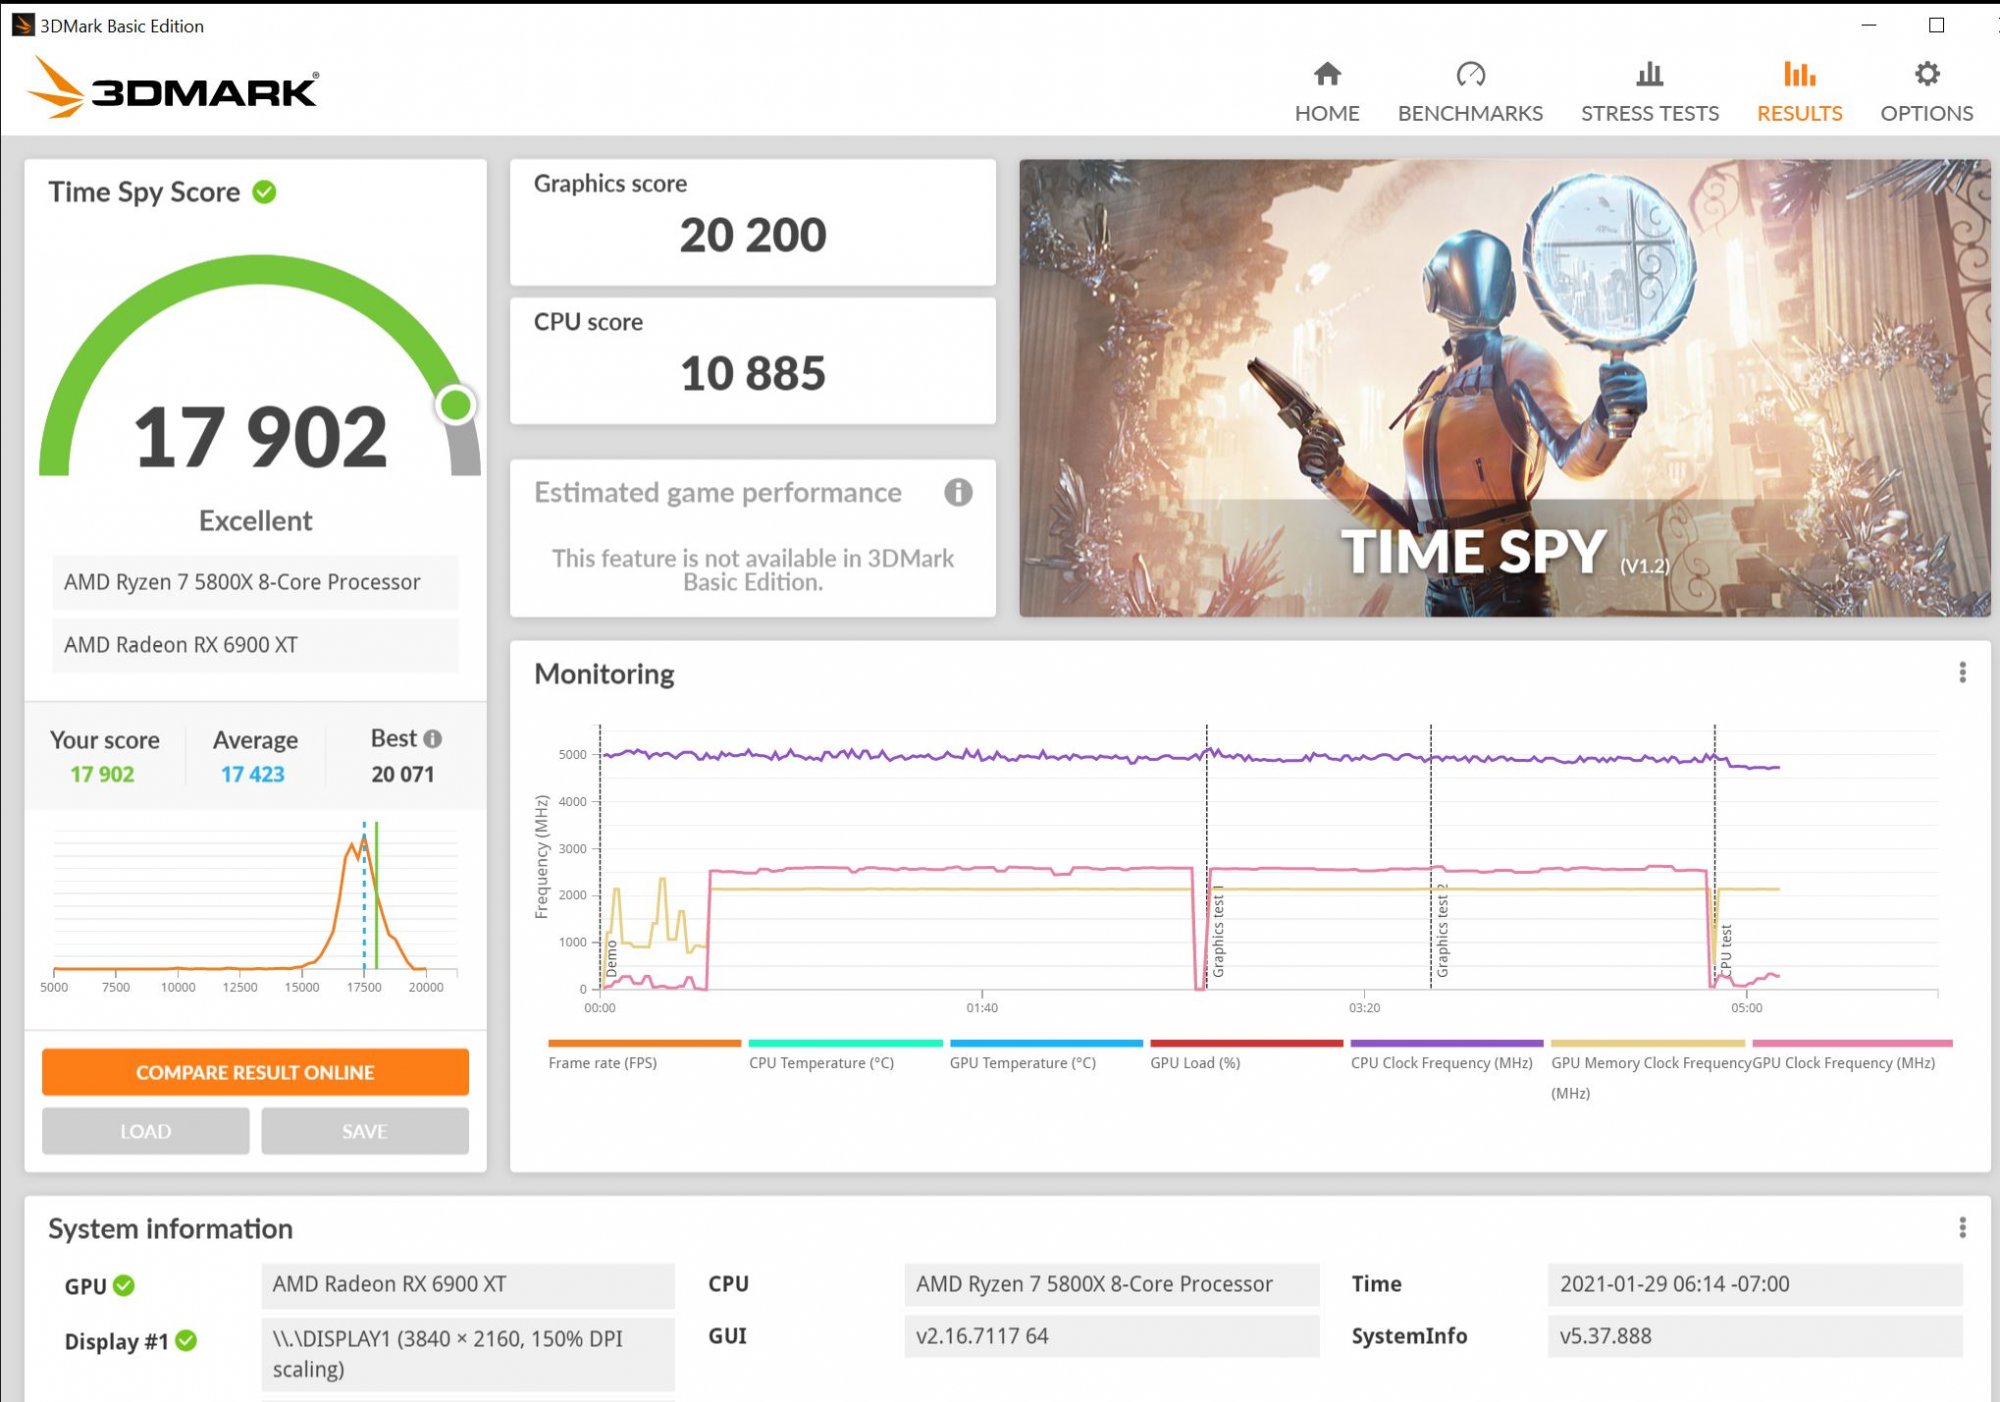Screen dimensions: 2000x1402
Task: Switch to the Results tab
Action: pos(1799,113)
